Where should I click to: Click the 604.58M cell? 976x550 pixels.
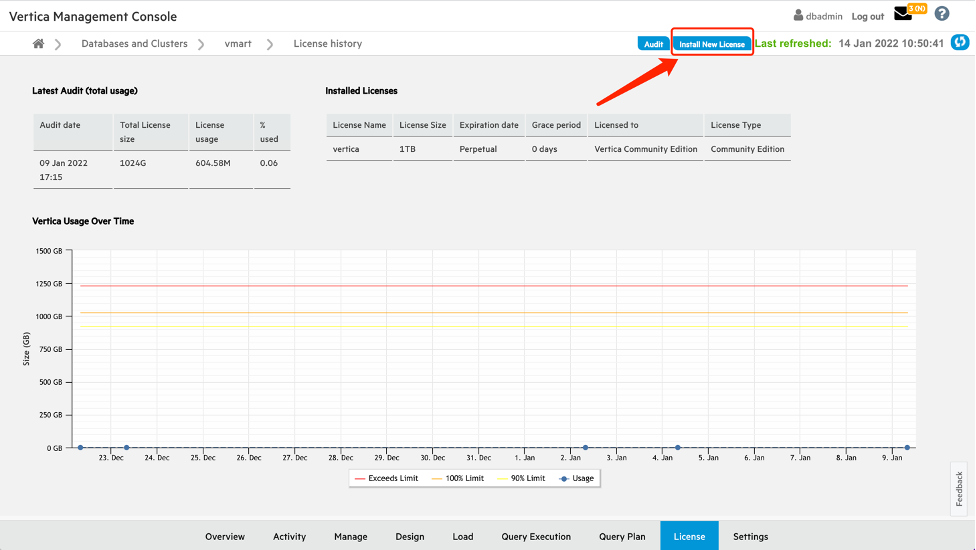pos(221,170)
